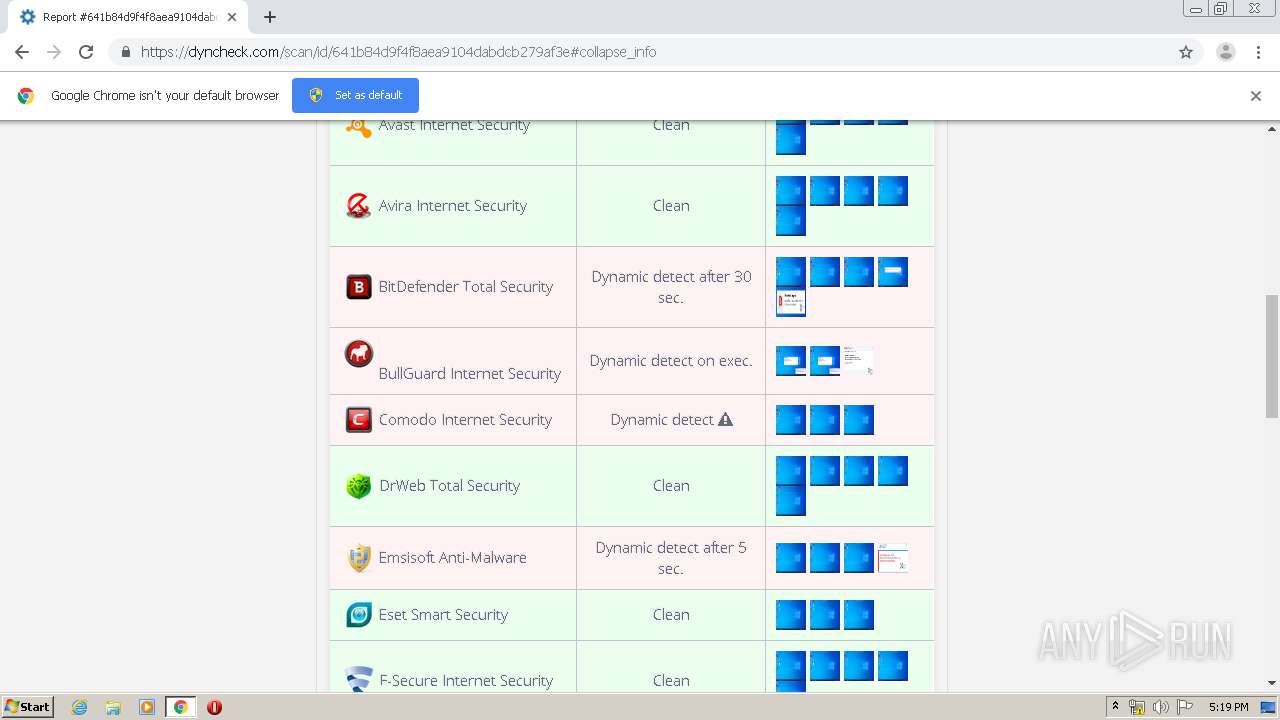Screen dimensions: 1280x720
Task: Click the F-Secure Internet Security logo icon
Action: pos(359,679)
